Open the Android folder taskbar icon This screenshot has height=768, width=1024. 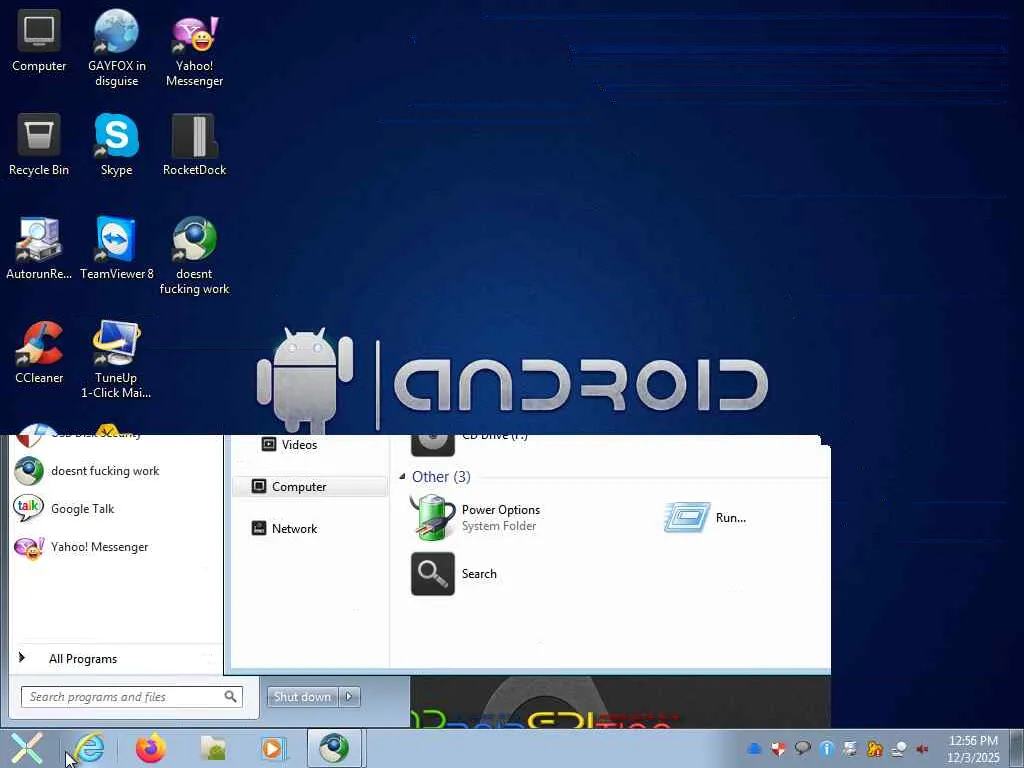click(x=213, y=748)
